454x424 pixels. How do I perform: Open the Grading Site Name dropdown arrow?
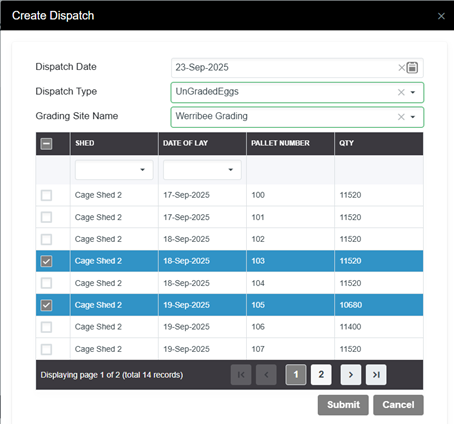(413, 117)
